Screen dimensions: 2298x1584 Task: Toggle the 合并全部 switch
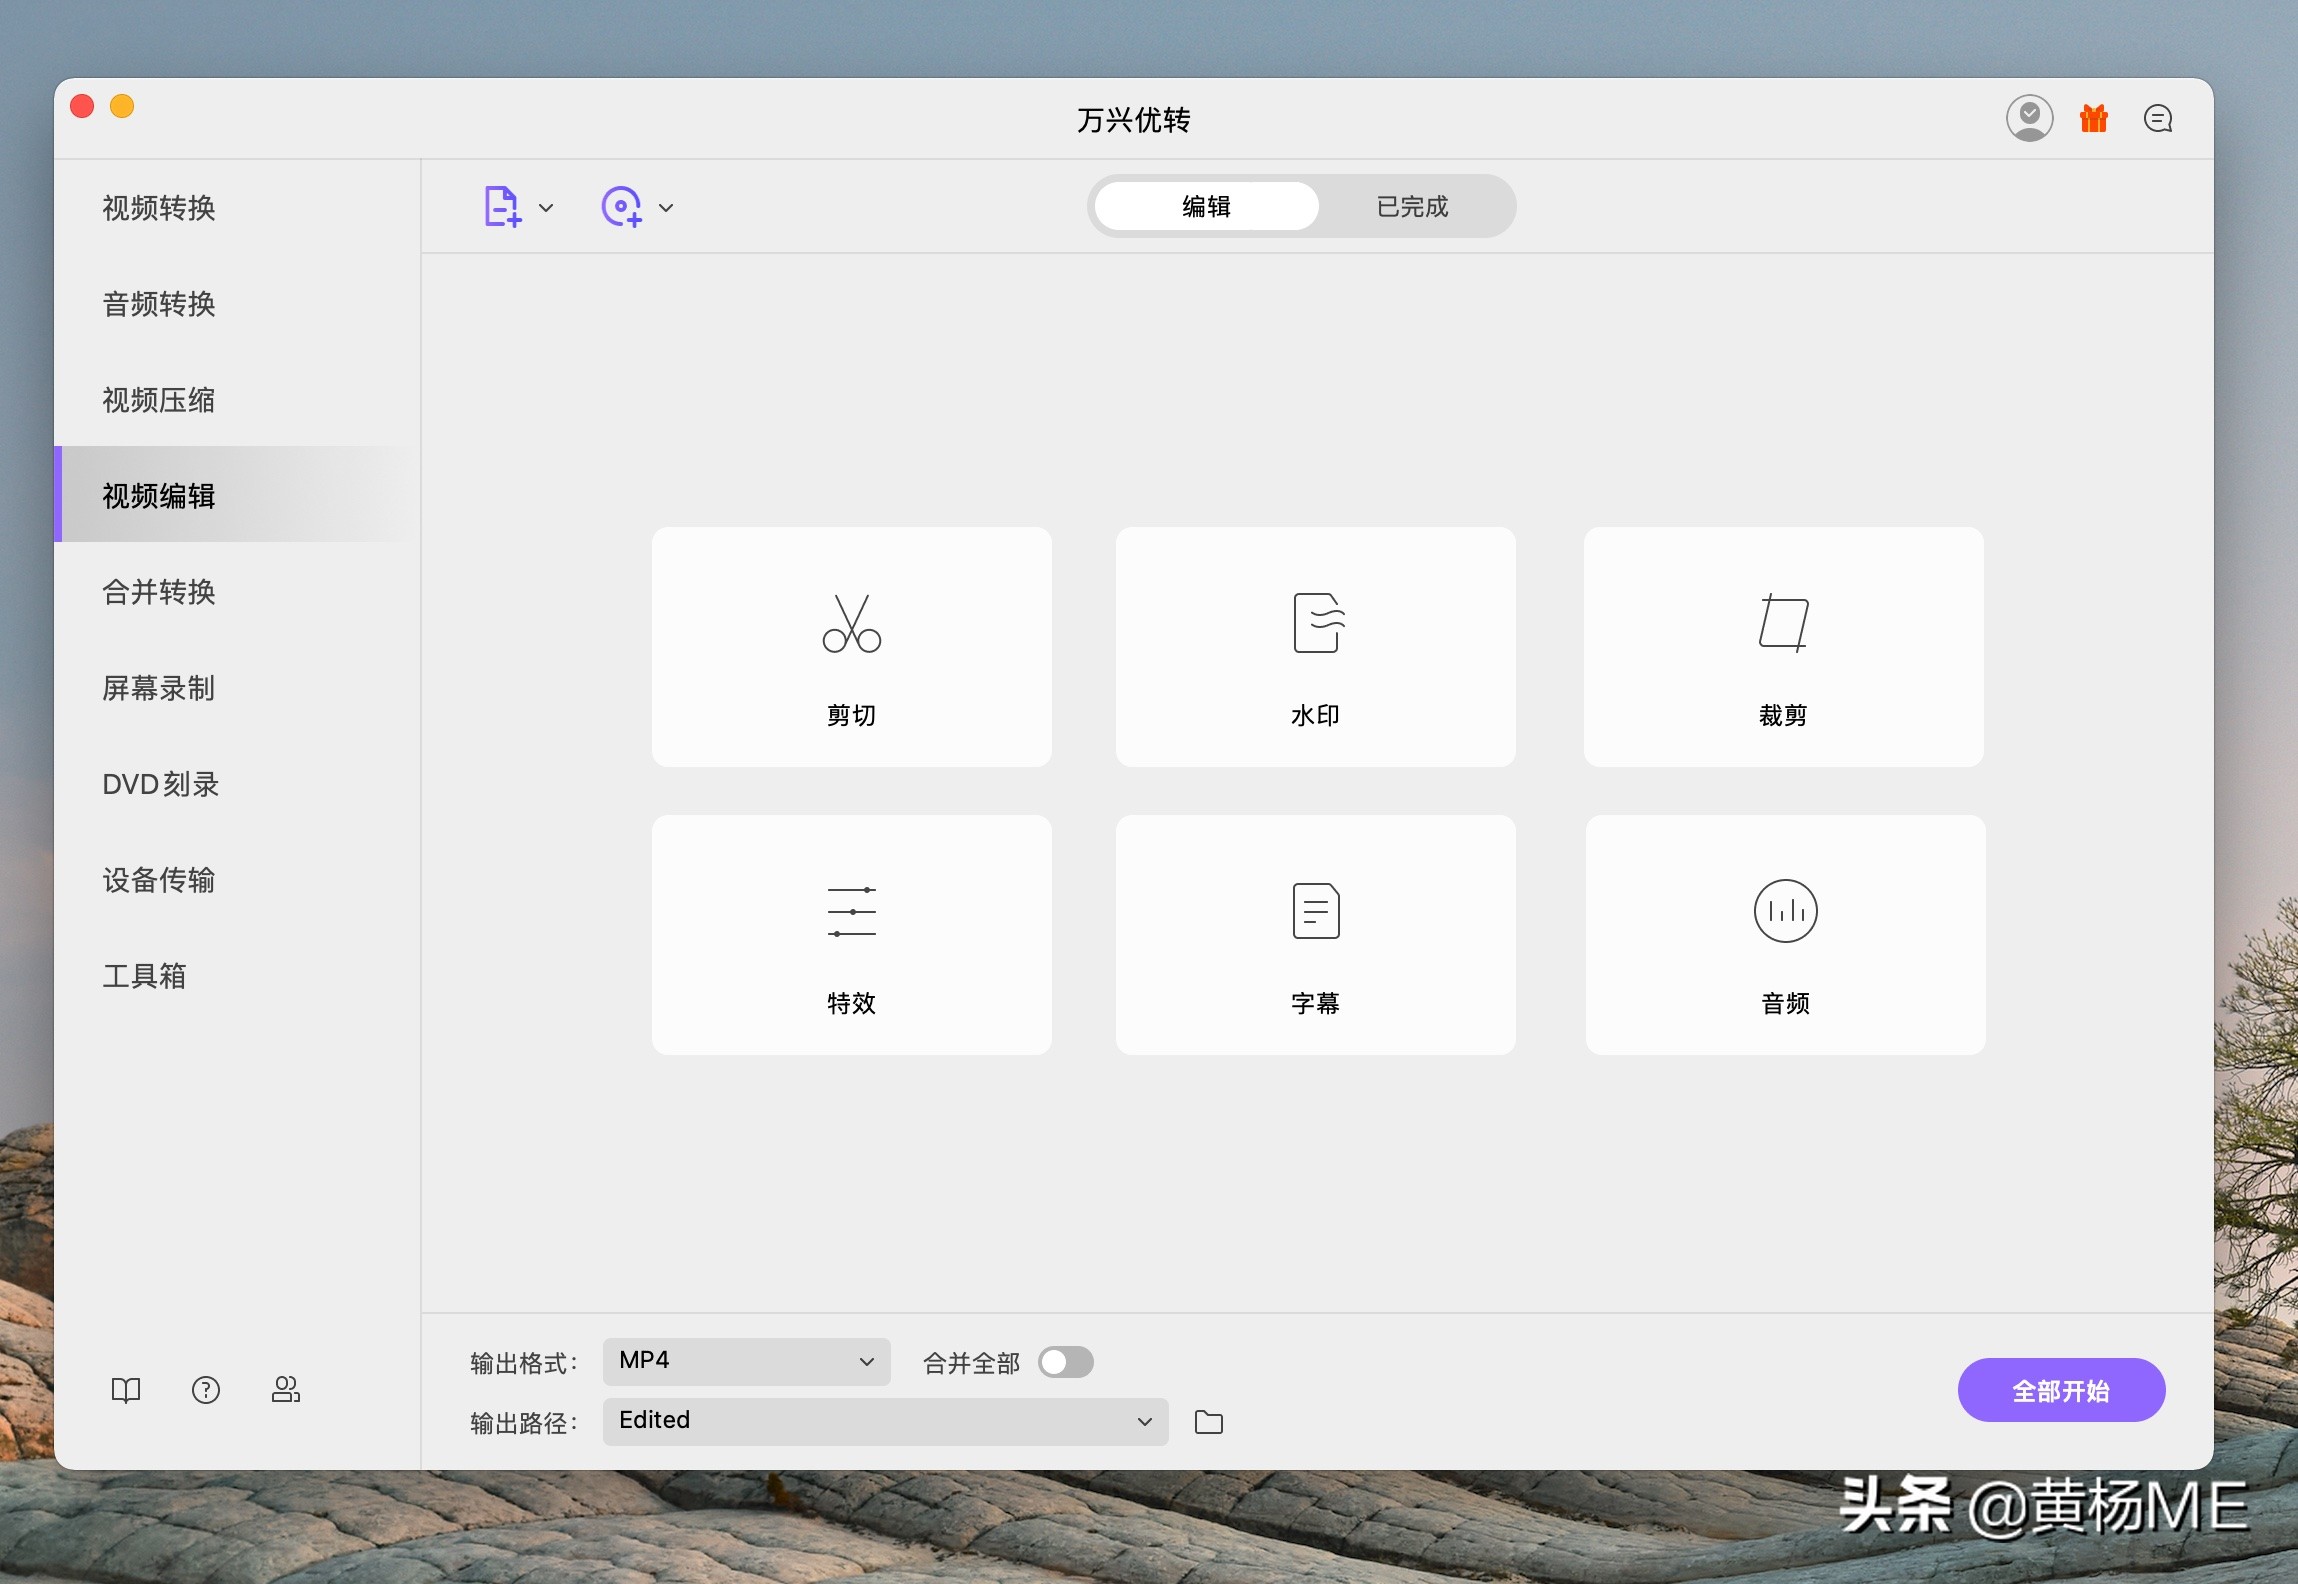[x=1066, y=1362]
